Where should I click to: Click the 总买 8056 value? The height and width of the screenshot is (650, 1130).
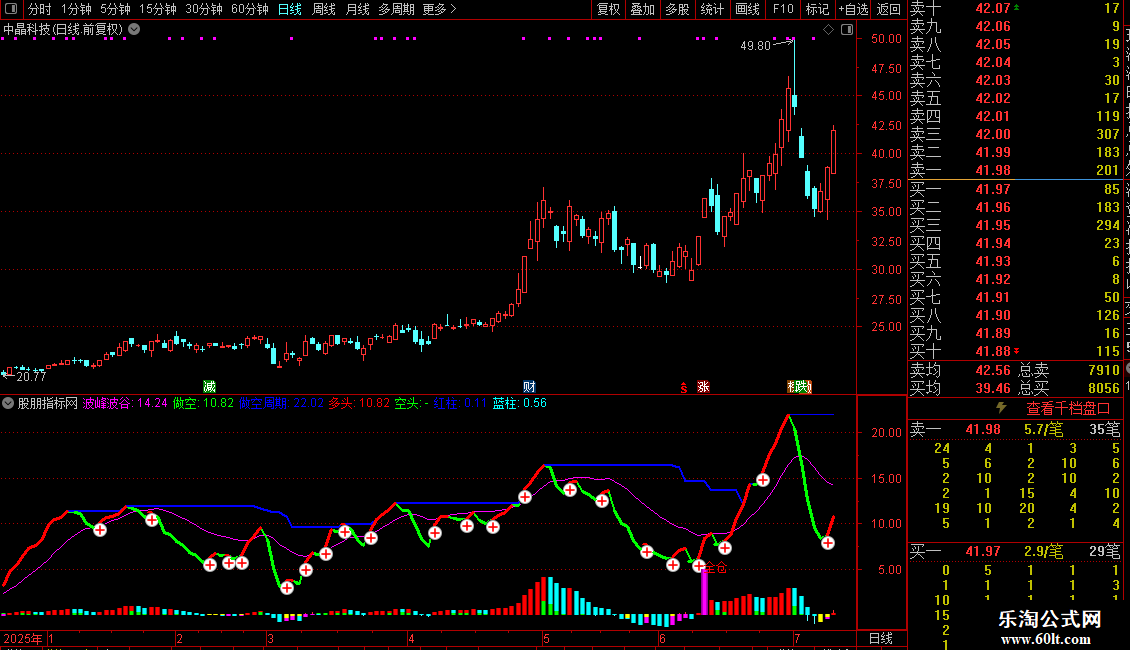[x=1104, y=388]
